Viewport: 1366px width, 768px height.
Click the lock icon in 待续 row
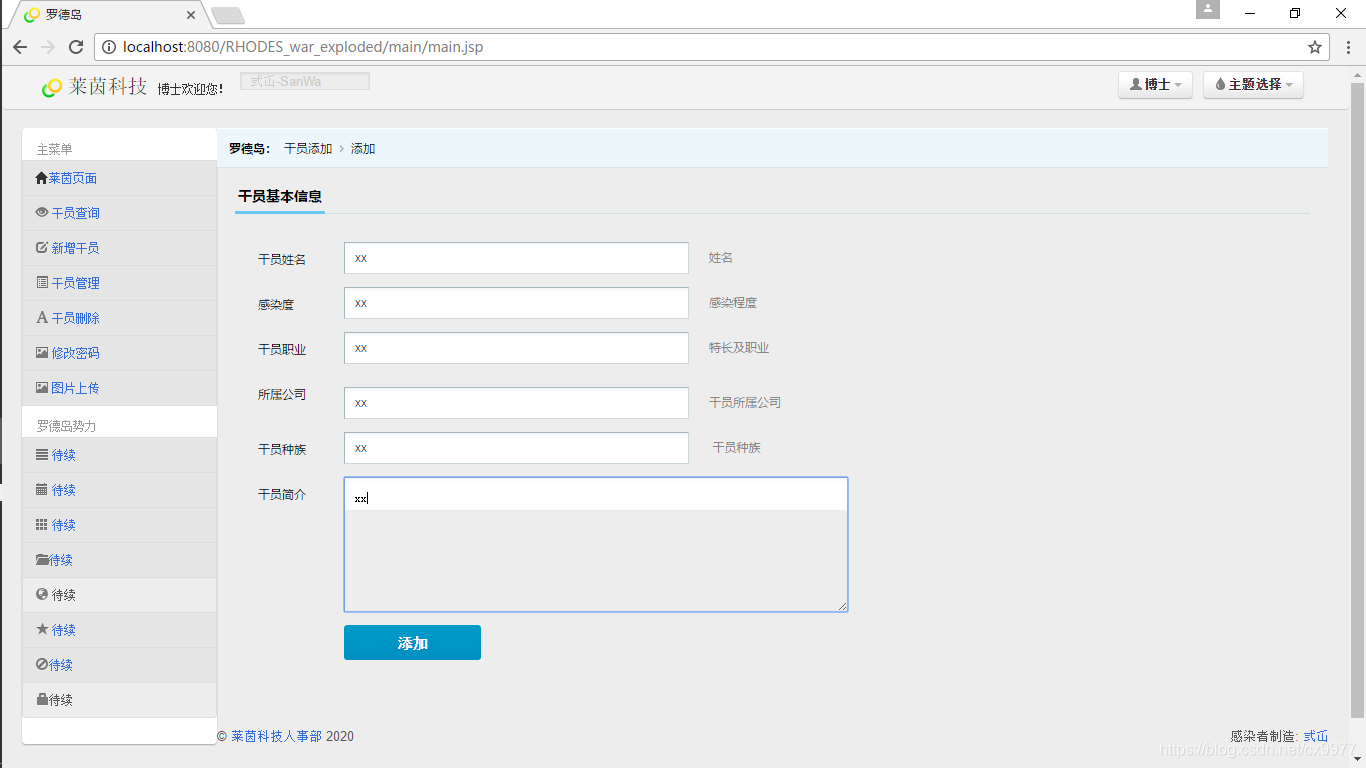42,700
